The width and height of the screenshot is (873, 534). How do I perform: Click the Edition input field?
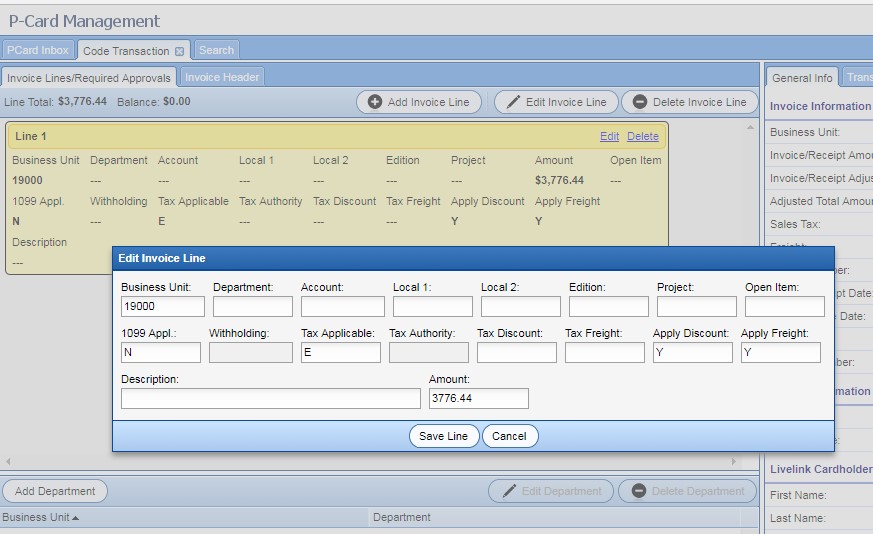click(x=609, y=306)
